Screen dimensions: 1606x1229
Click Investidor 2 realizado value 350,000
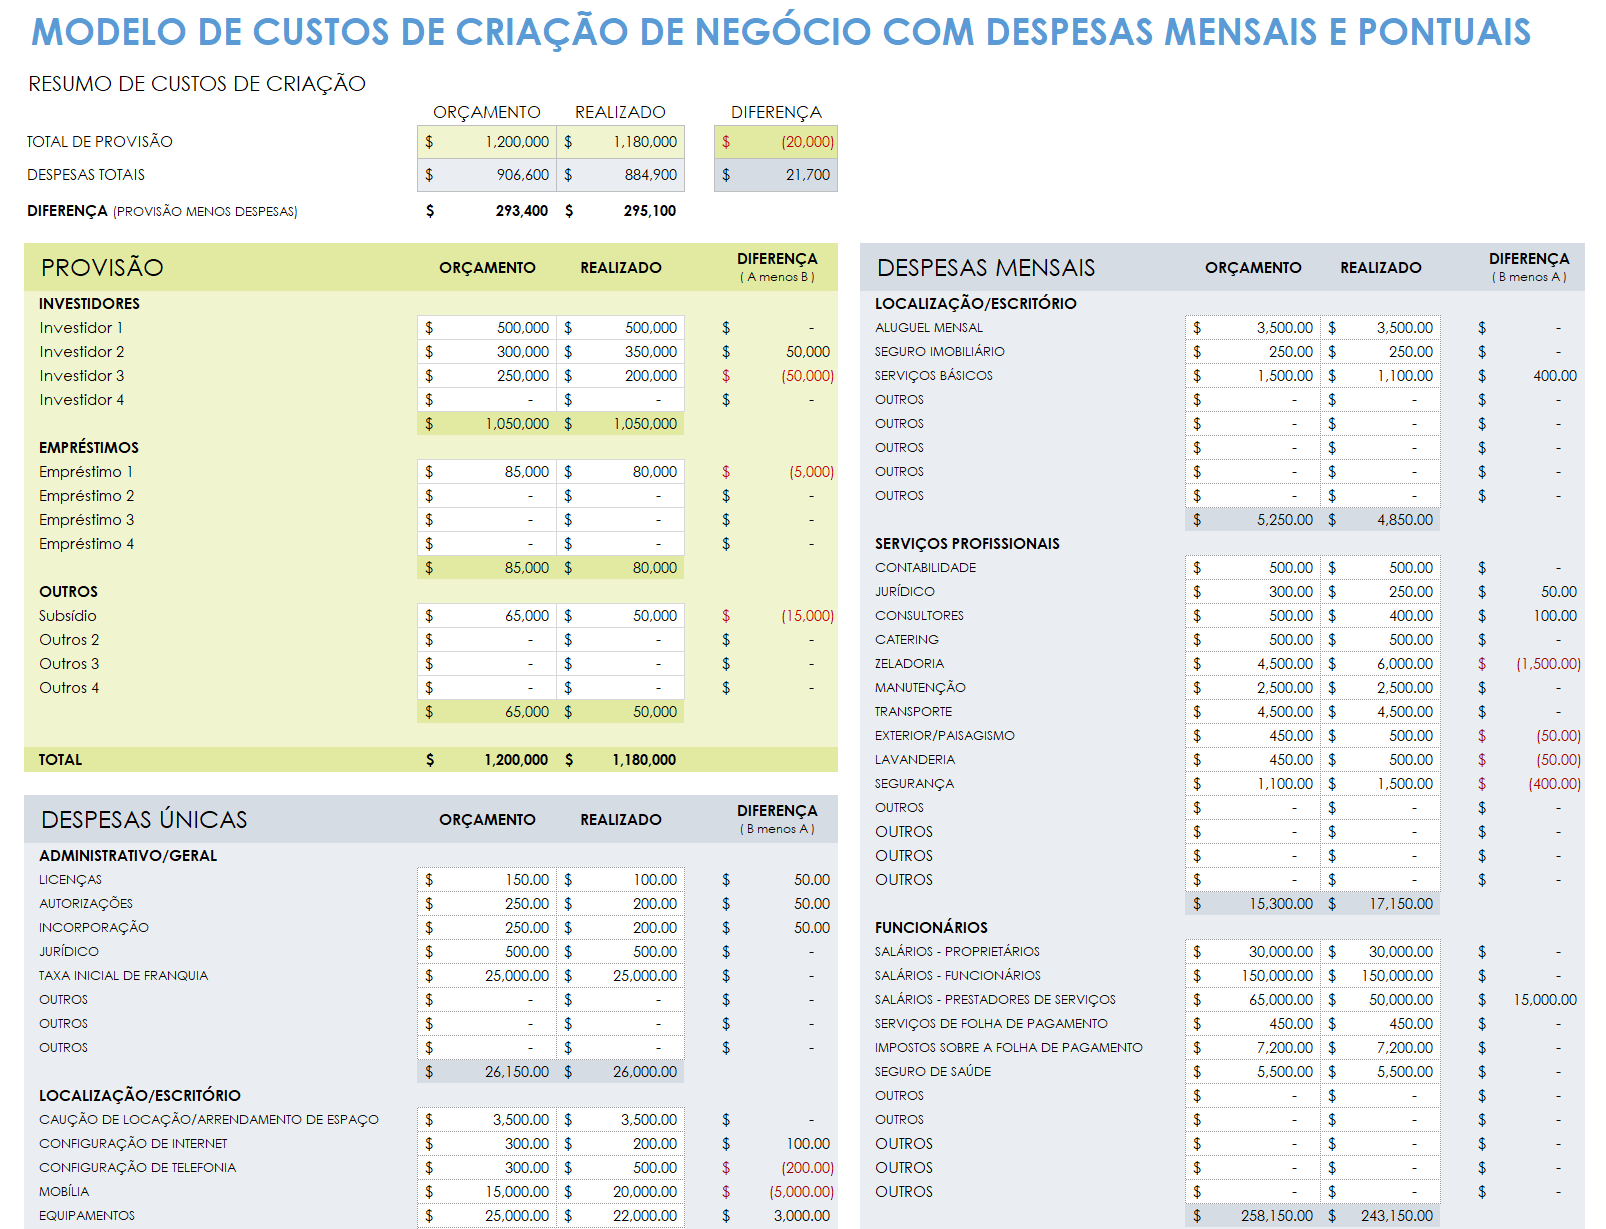pos(620,352)
